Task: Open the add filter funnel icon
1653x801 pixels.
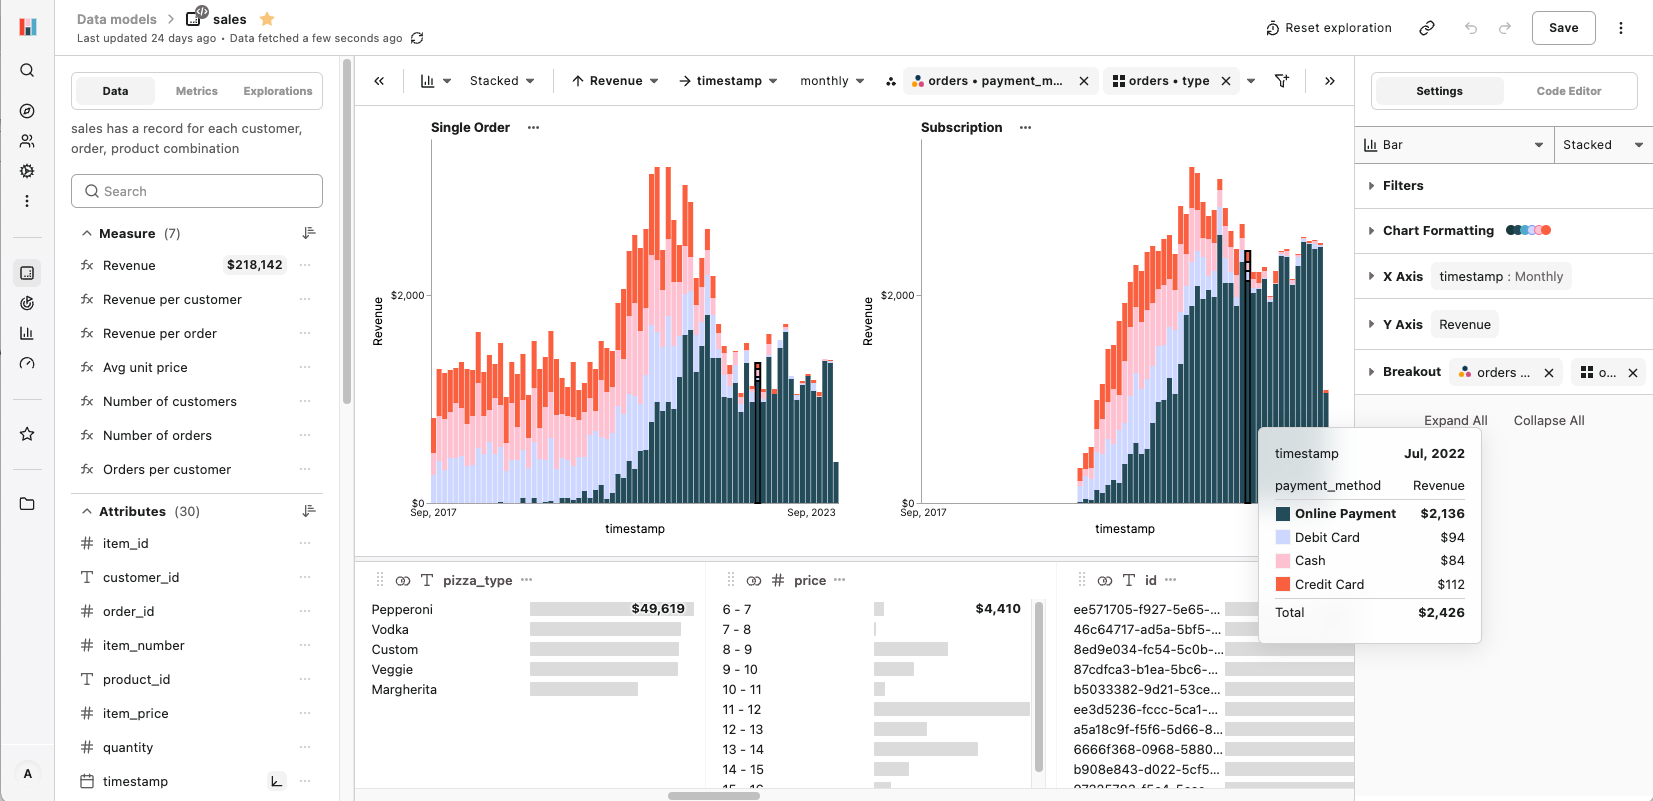Action: (1282, 81)
